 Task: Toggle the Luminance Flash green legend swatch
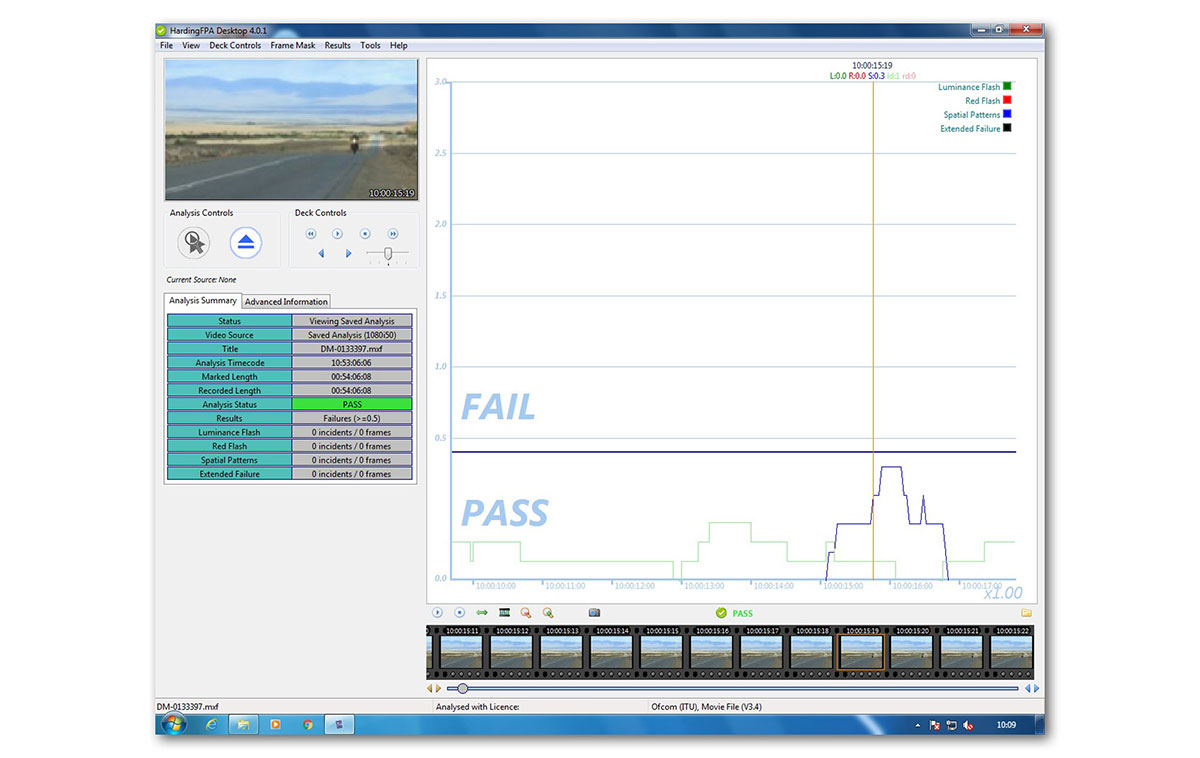[1007, 87]
